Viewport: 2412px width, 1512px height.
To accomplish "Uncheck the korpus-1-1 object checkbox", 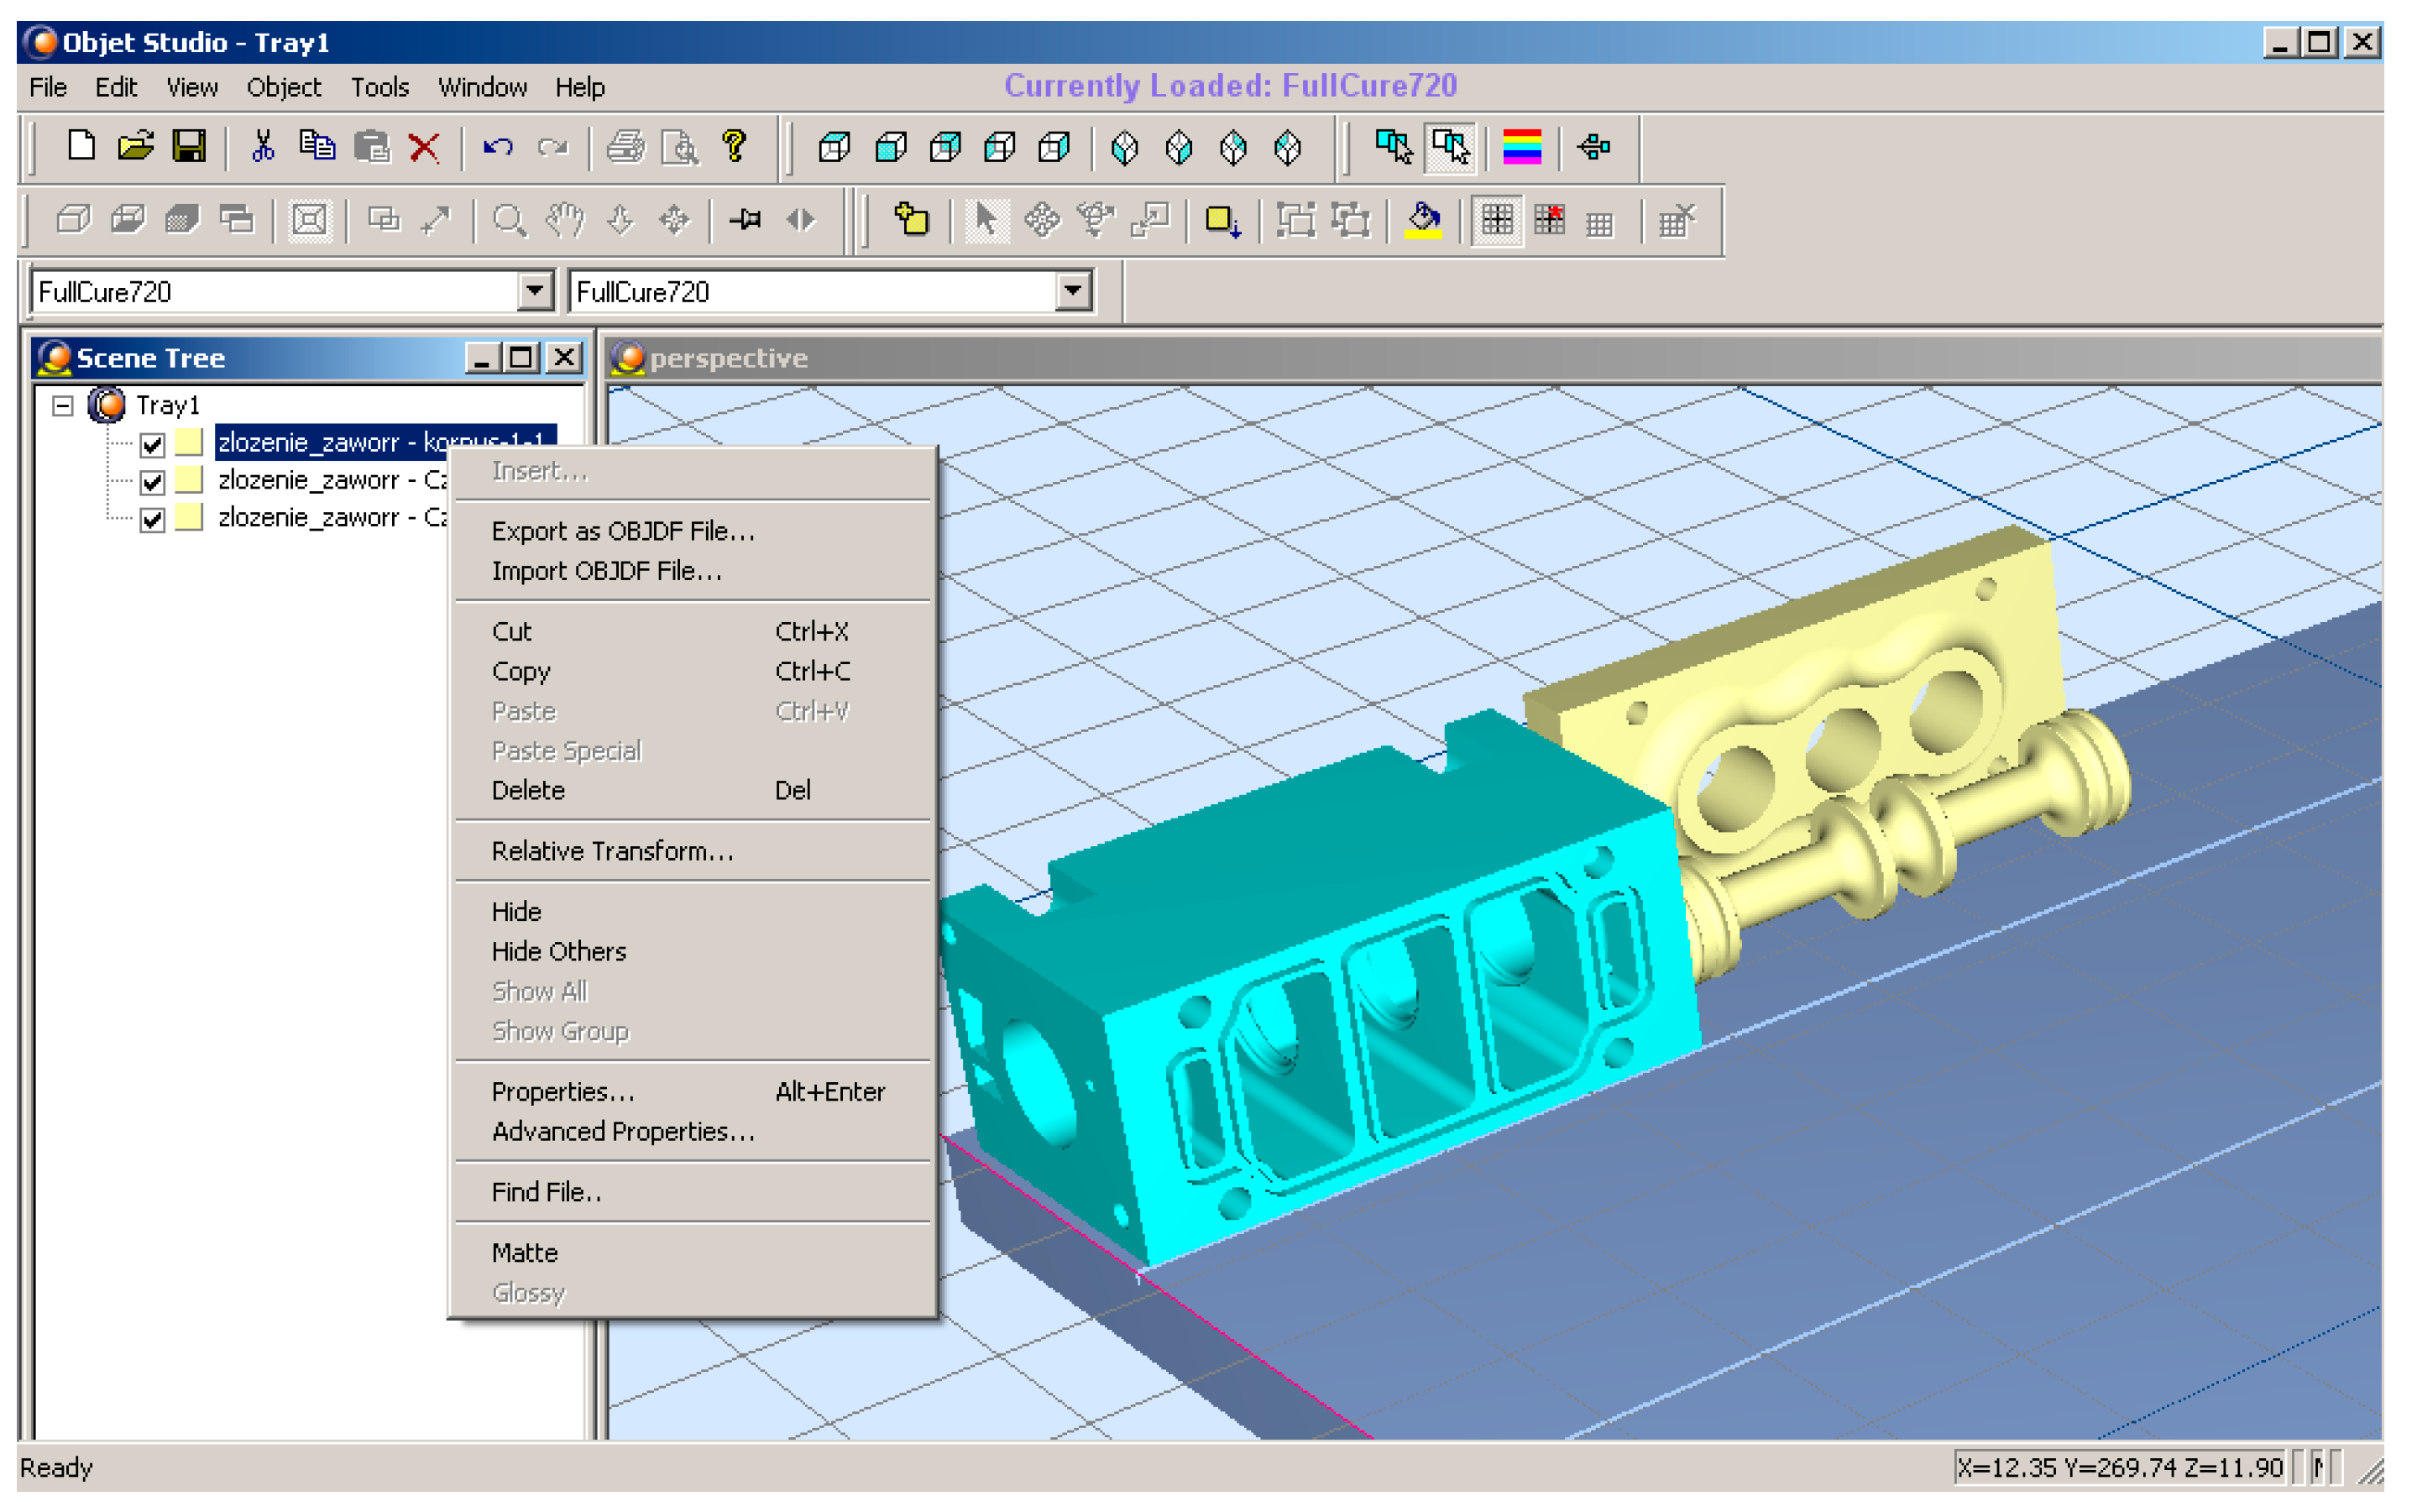I will 152,443.
